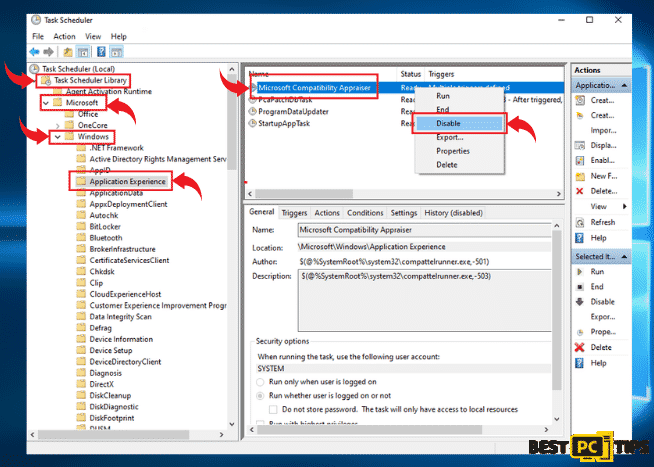Click the Defrag folder icon
This screenshot has width=654, height=467.
(x=81, y=328)
